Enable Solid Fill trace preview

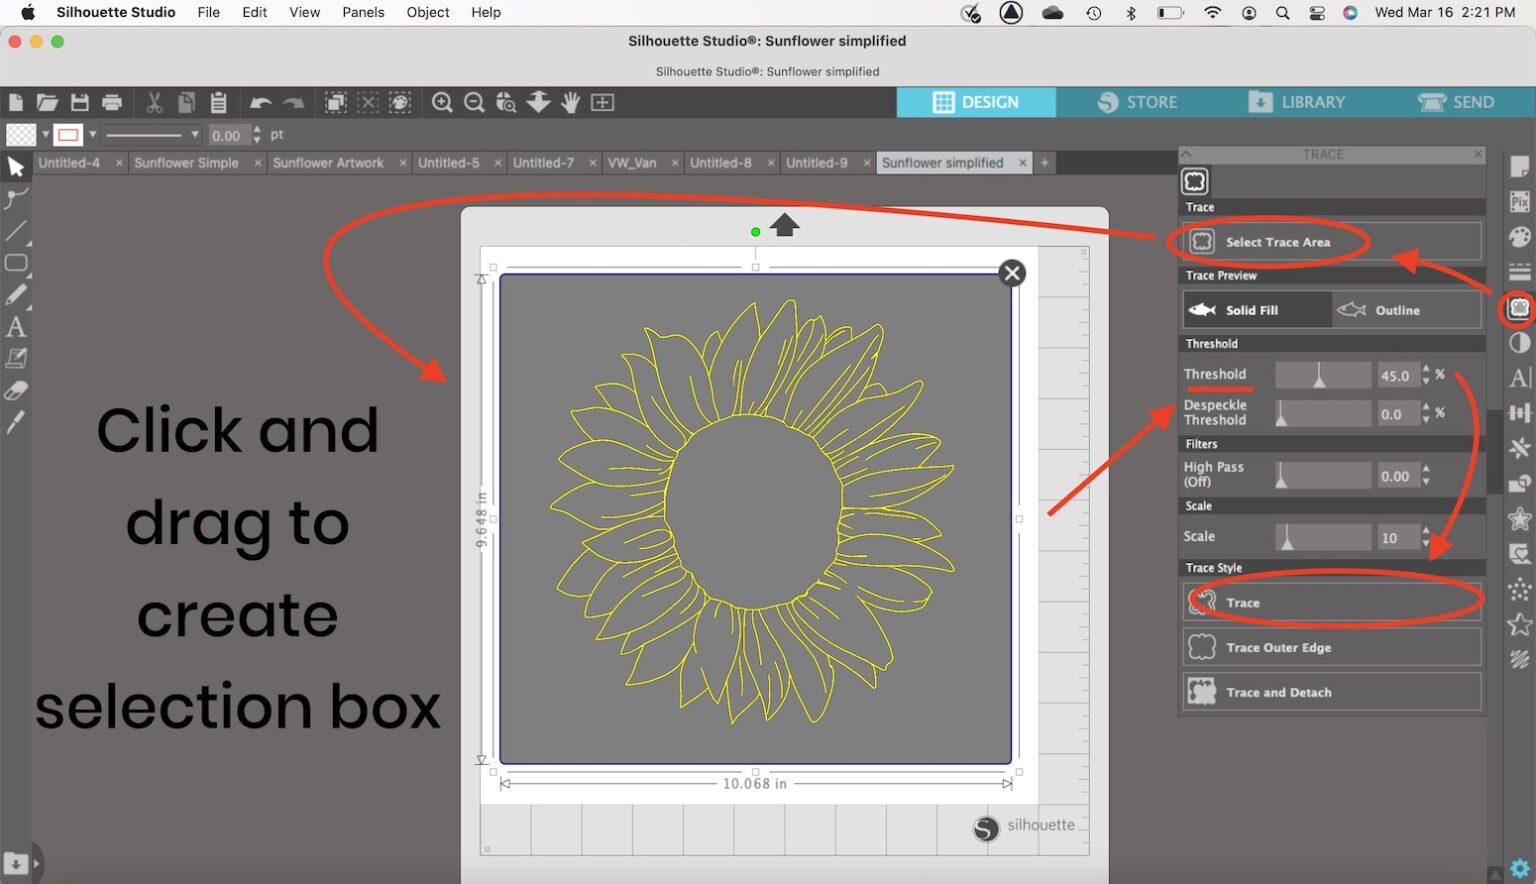pyautogui.click(x=1255, y=309)
